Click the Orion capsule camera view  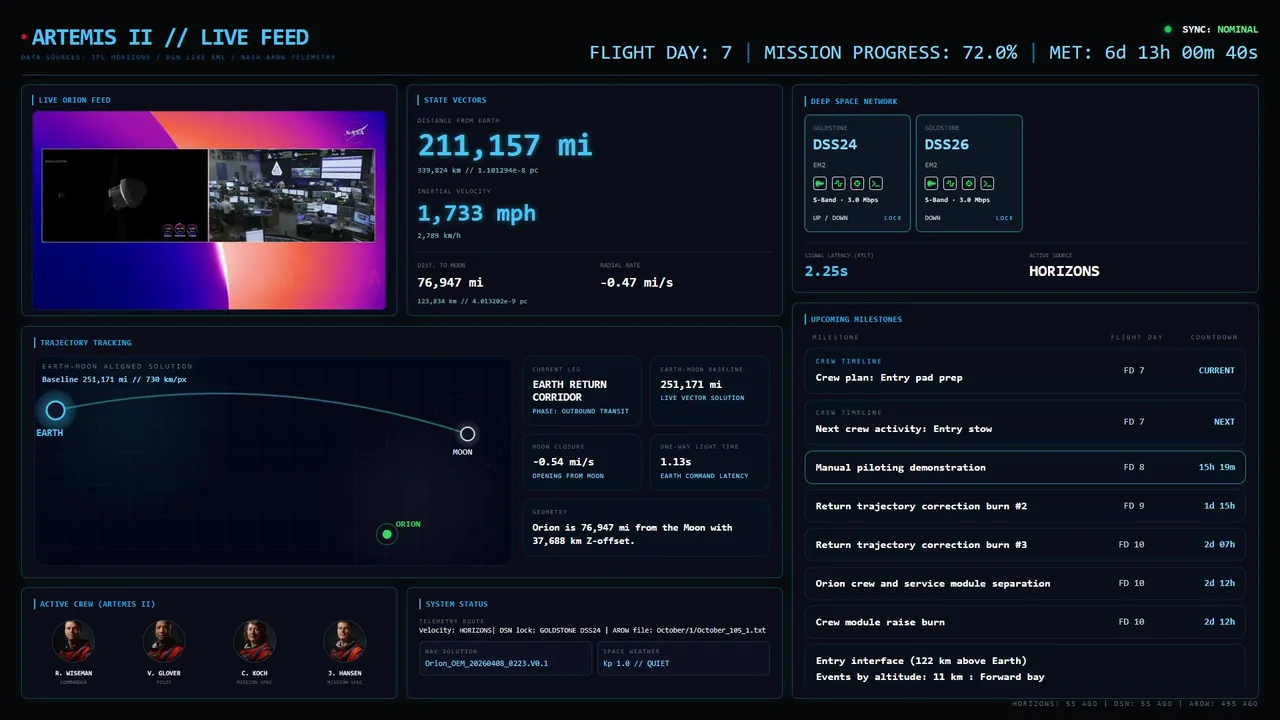coord(124,195)
